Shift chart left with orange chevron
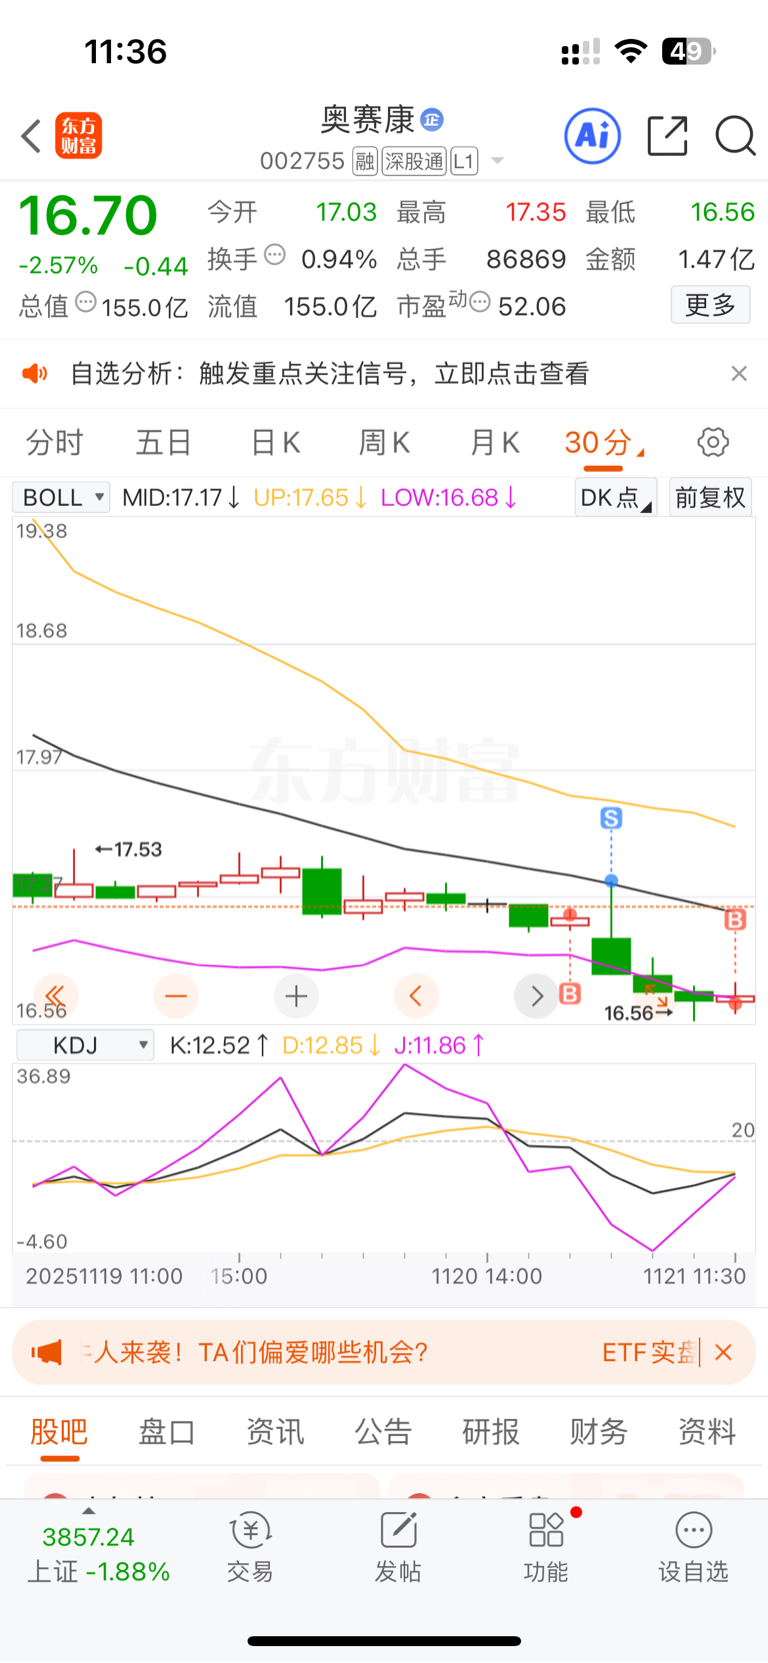This screenshot has height=1663, width=768. coord(416,995)
